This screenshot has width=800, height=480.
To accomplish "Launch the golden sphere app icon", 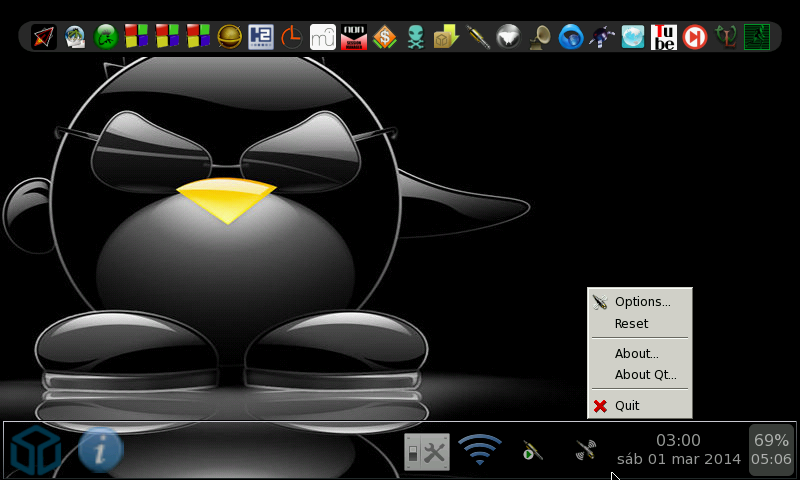I will pyautogui.click(x=230, y=37).
